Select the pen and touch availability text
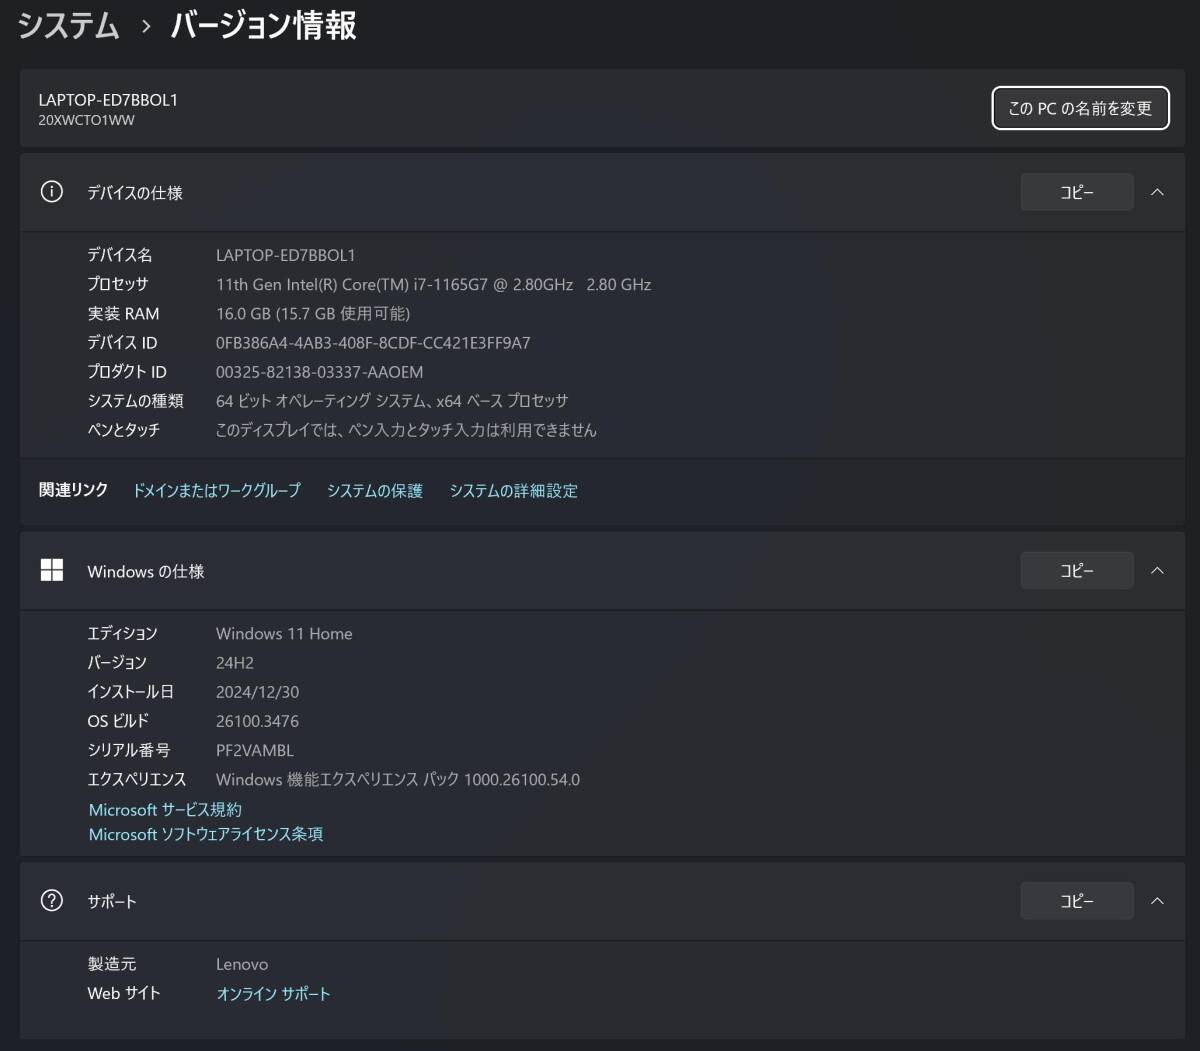 (406, 429)
